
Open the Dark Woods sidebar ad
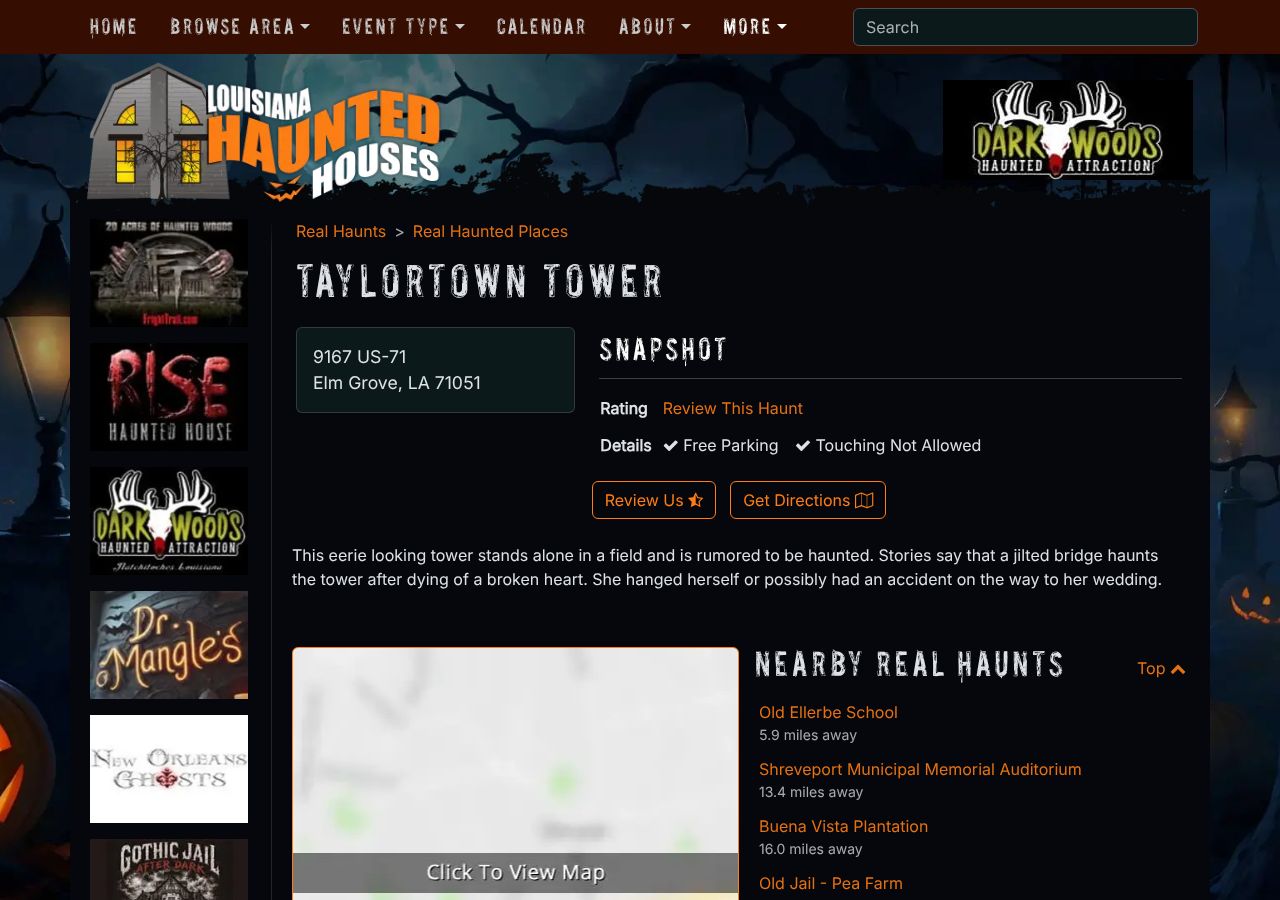point(169,521)
